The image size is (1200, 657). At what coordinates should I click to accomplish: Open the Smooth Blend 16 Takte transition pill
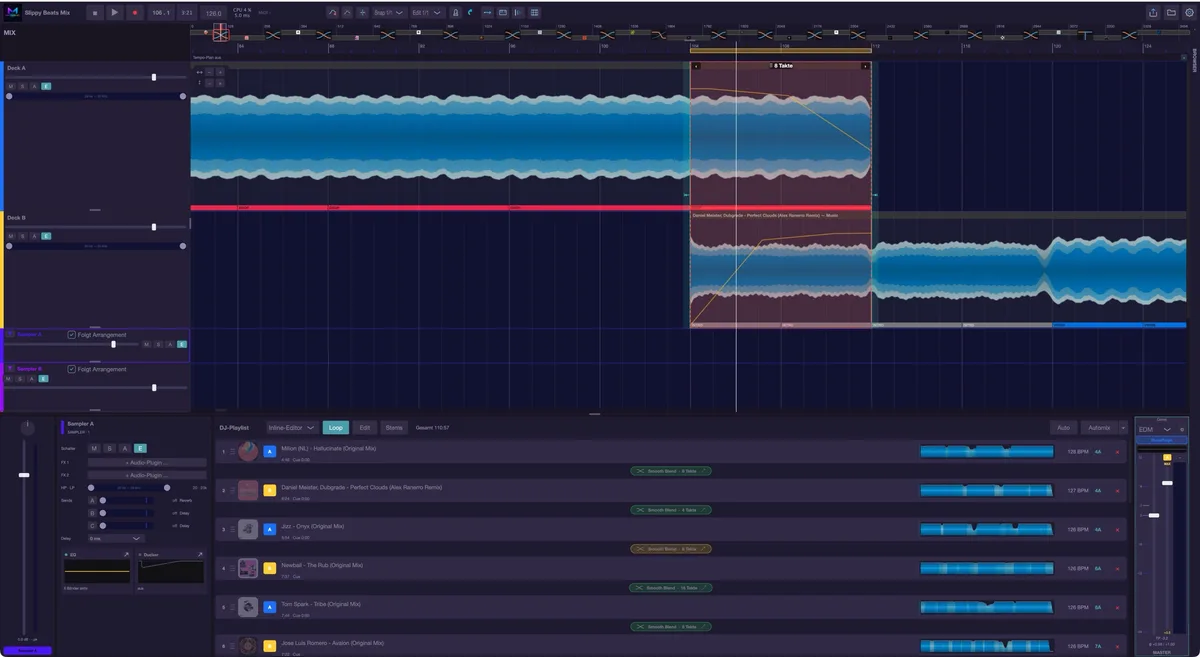click(671, 588)
